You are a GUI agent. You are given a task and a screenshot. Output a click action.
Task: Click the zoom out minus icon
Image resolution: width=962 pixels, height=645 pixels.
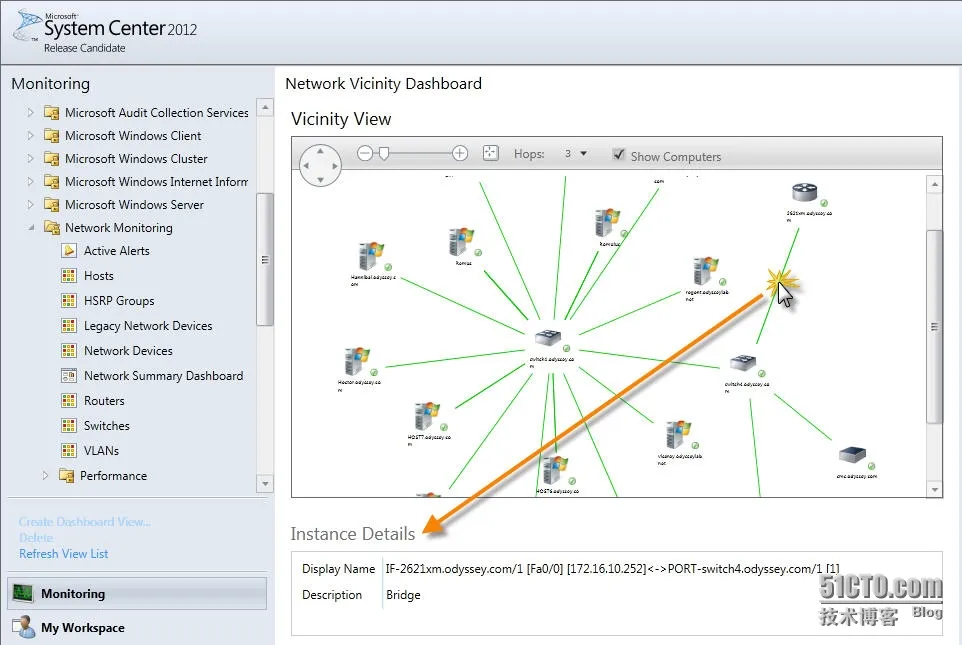pos(364,153)
